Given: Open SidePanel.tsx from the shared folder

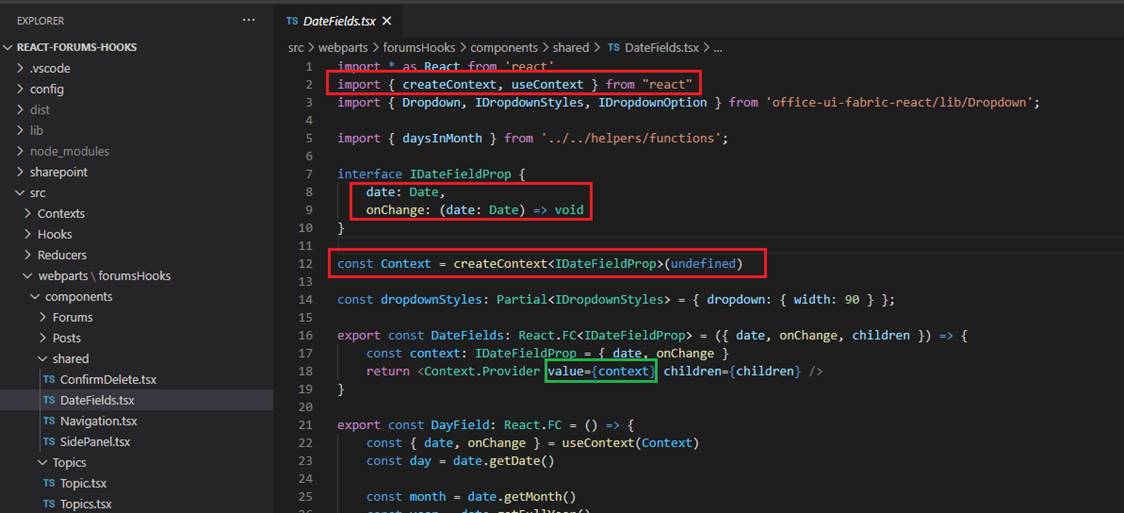Looking at the screenshot, I should [95, 441].
